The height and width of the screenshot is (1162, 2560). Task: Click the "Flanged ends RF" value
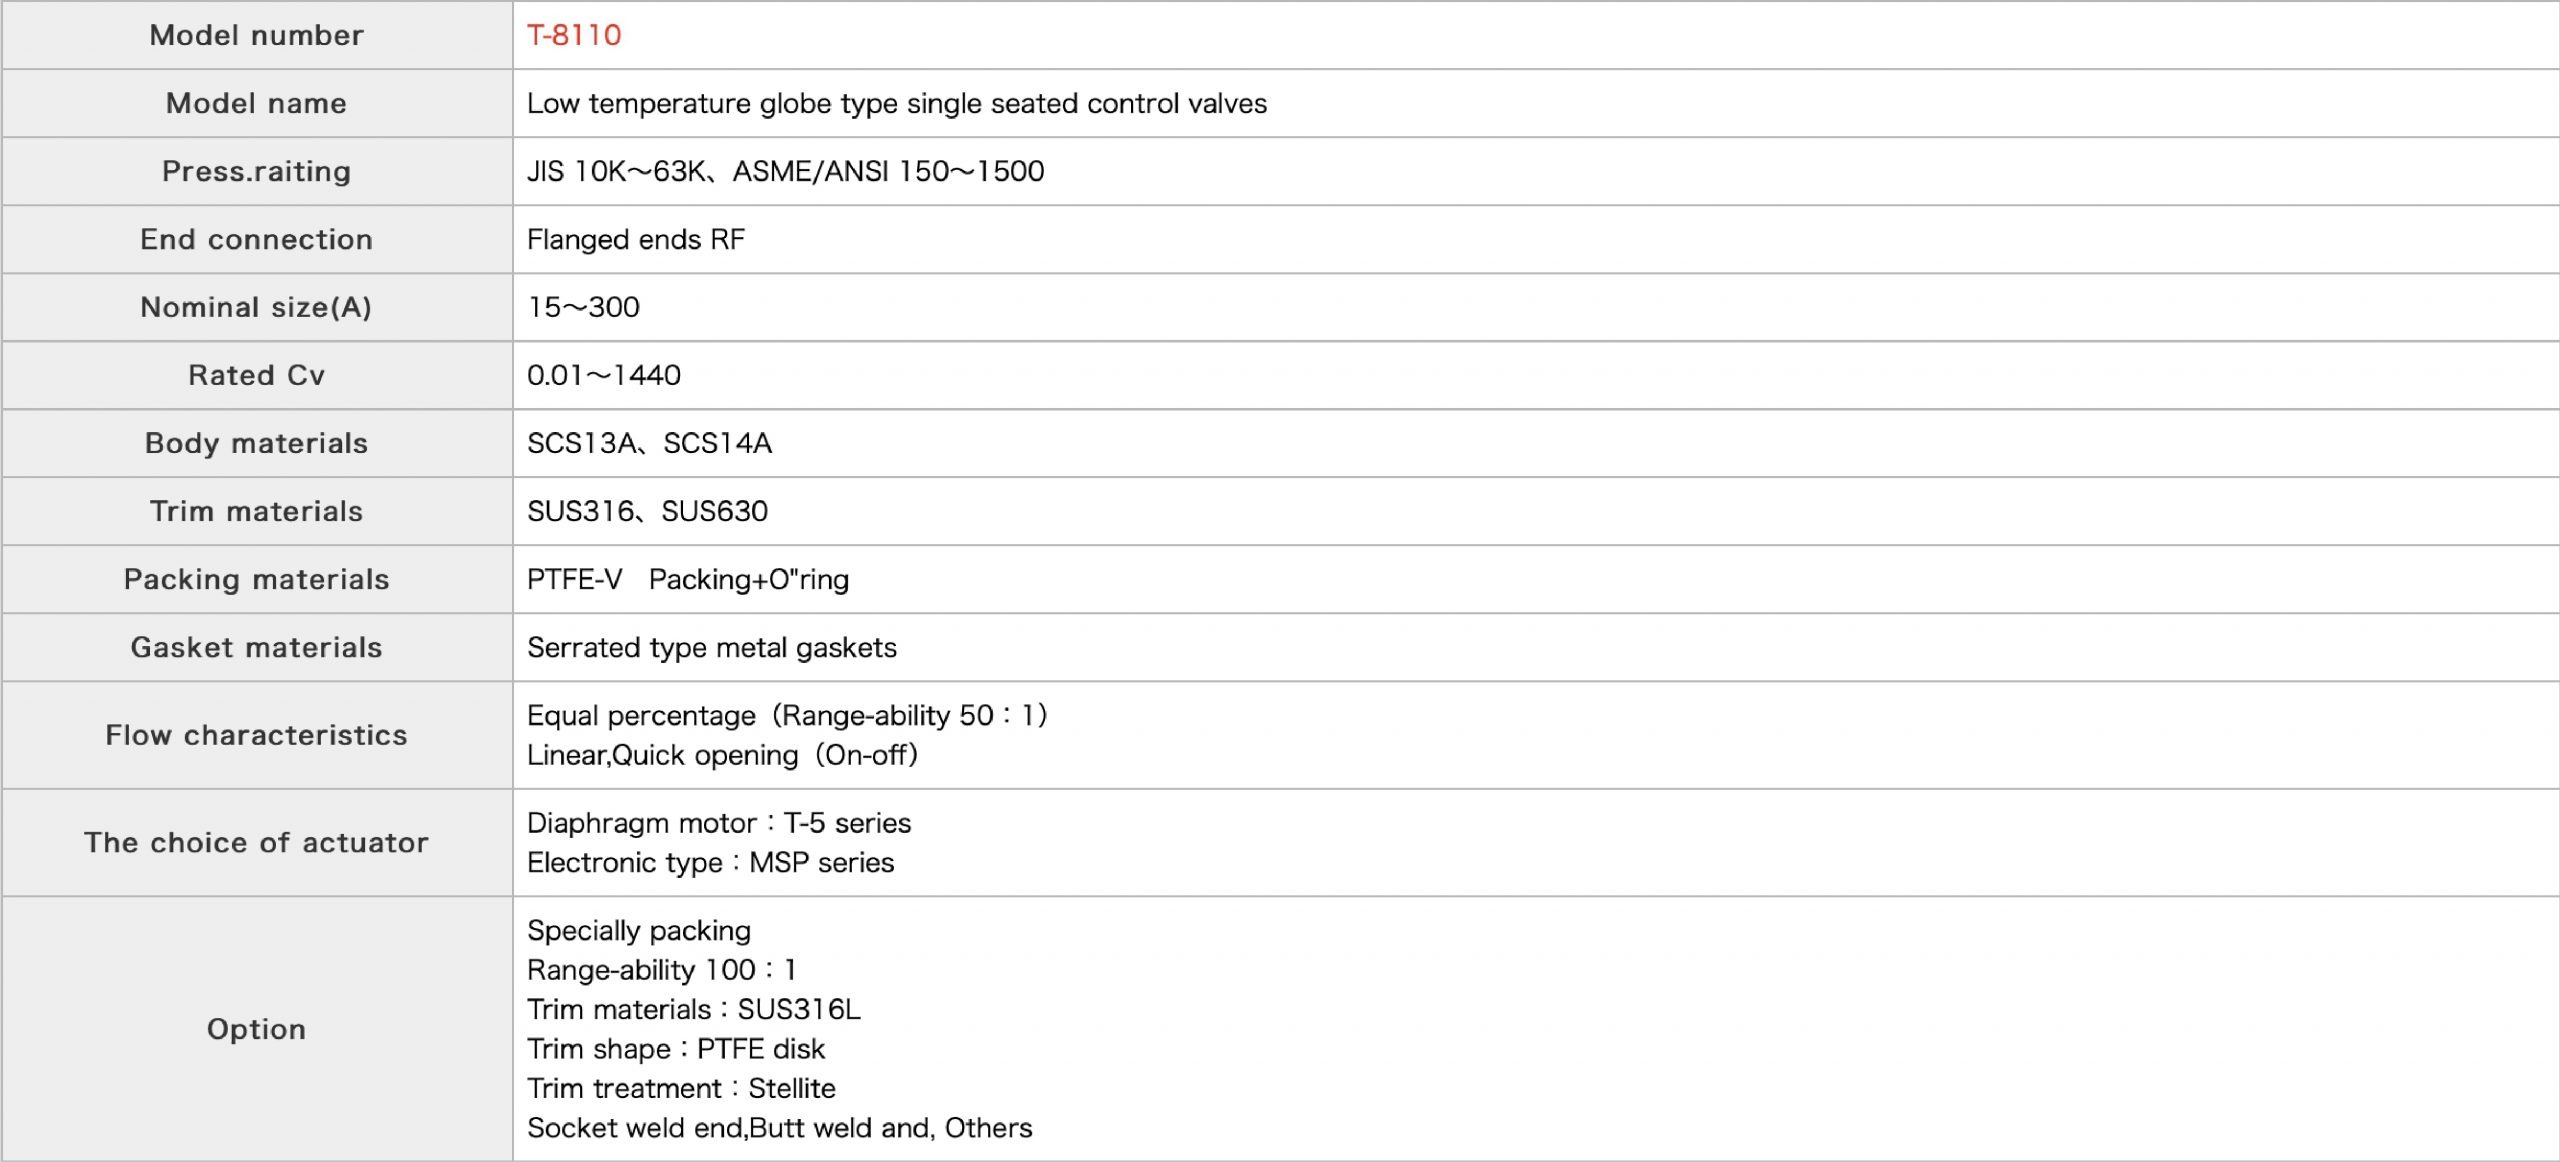tap(636, 239)
